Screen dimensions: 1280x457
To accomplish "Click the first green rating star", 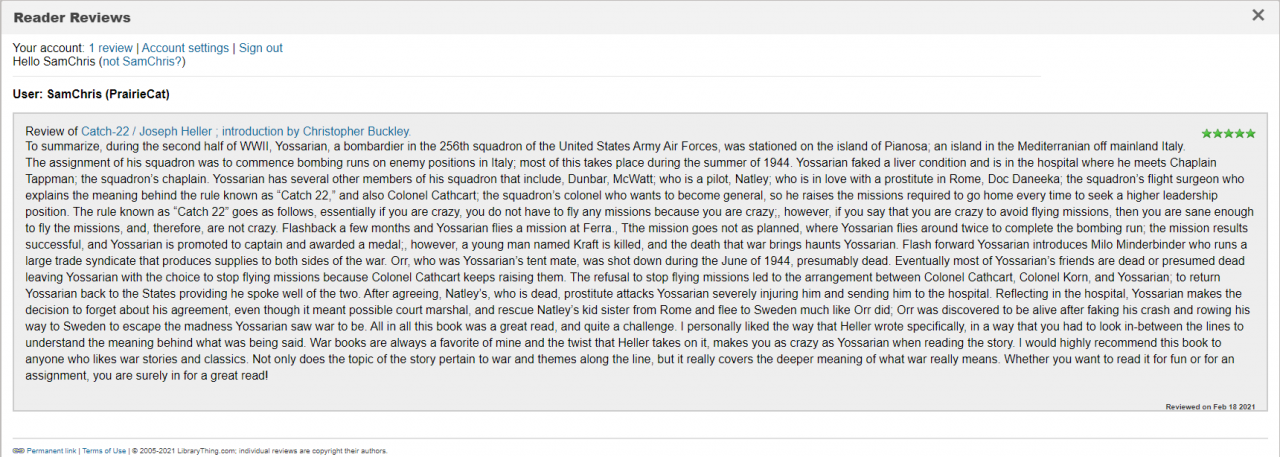I will click(1207, 132).
